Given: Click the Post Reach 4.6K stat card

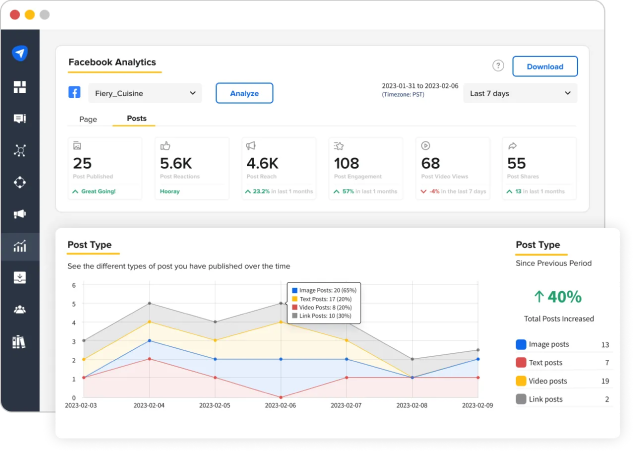Looking at the screenshot, I should coord(279,168).
